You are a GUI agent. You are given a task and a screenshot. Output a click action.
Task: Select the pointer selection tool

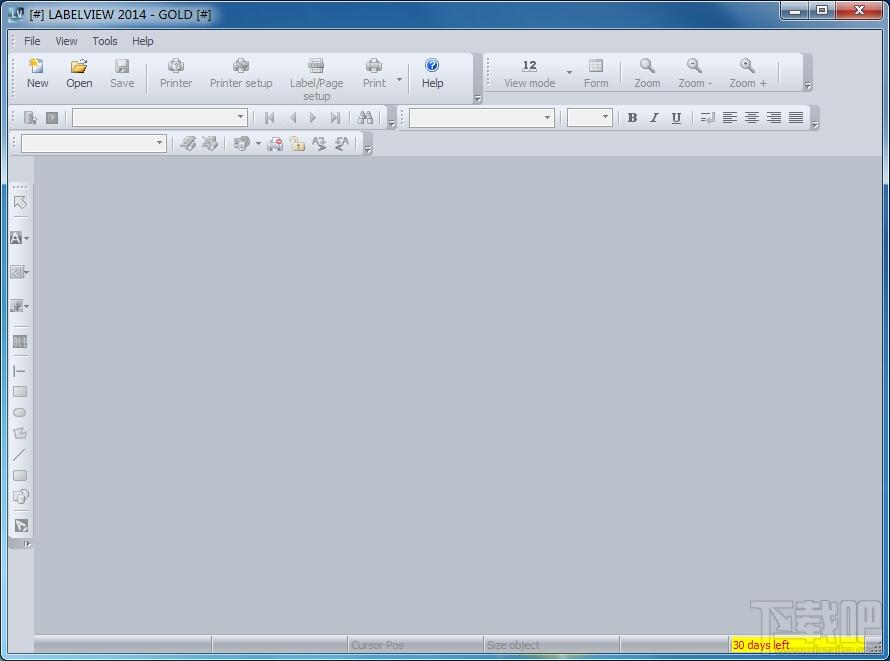point(20,203)
